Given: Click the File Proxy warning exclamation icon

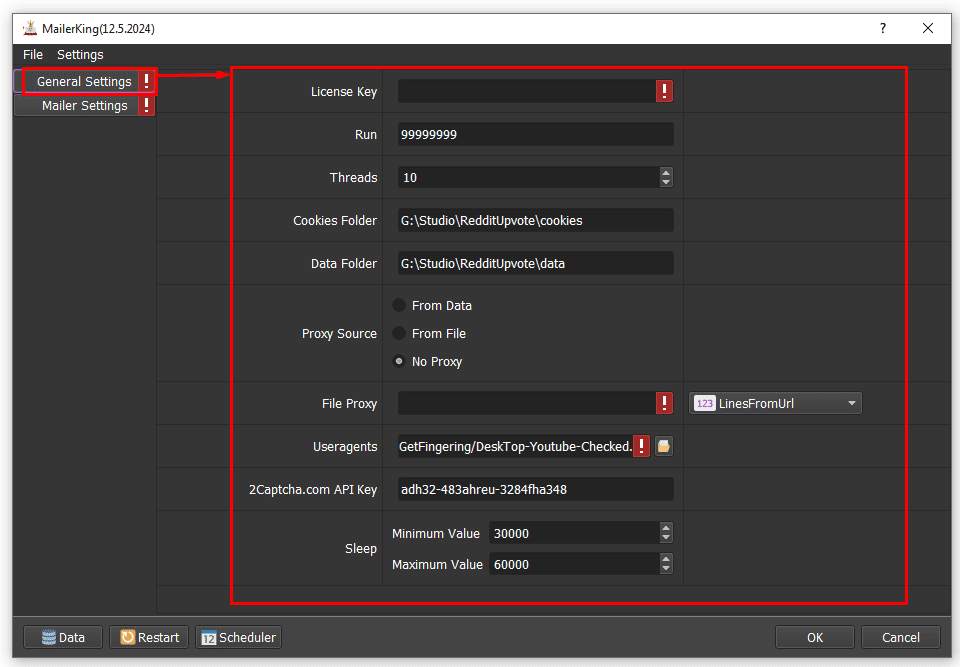Looking at the screenshot, I should [x=664, y=403].
